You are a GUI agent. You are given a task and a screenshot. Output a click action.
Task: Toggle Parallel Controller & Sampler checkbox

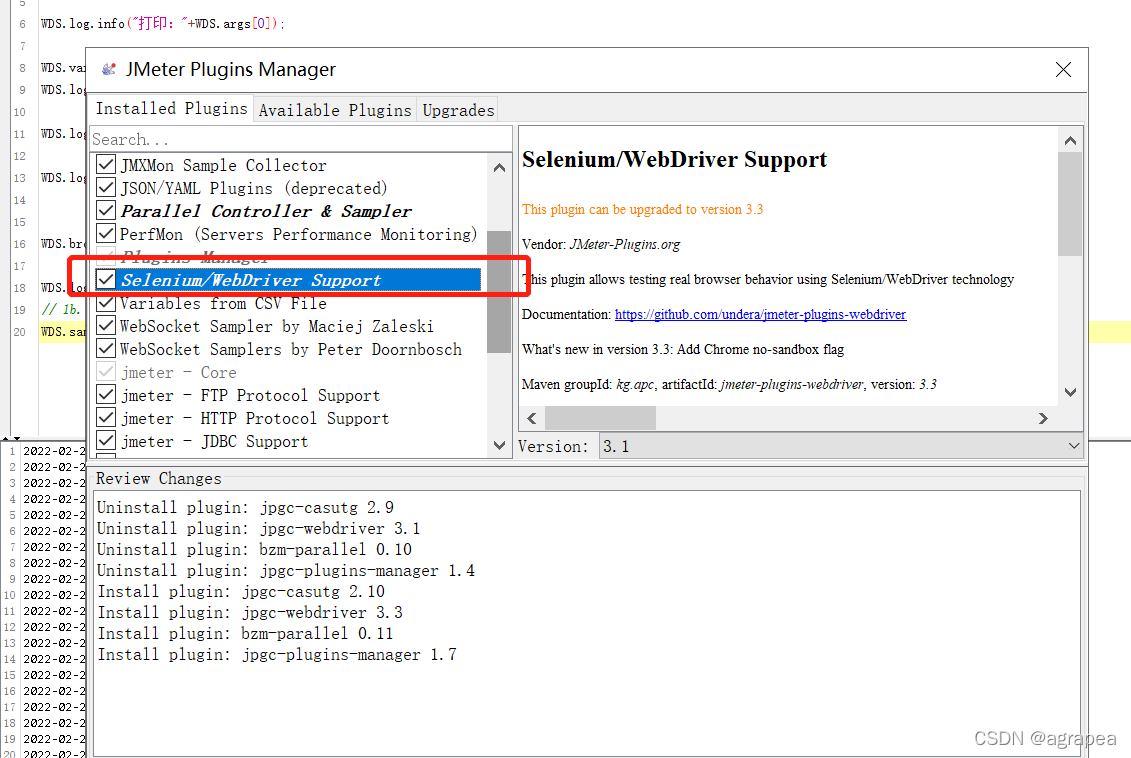pos(106,211)
